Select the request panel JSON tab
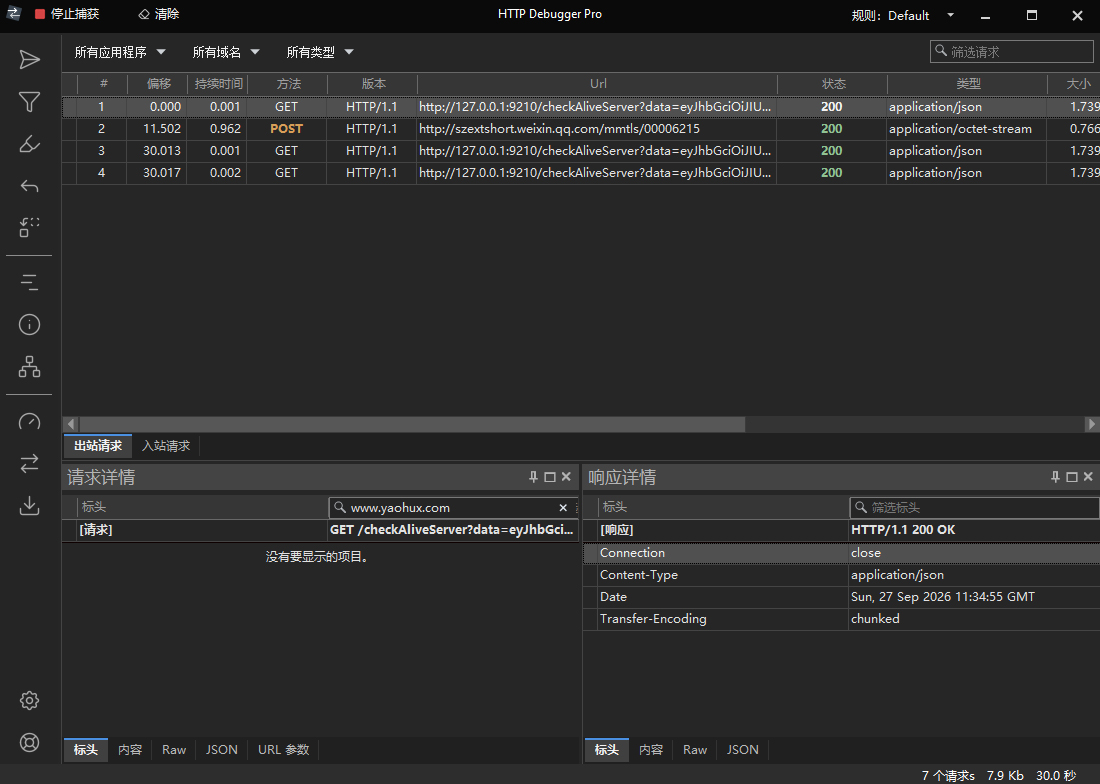 pyautogui.click(x=222, y=750)
